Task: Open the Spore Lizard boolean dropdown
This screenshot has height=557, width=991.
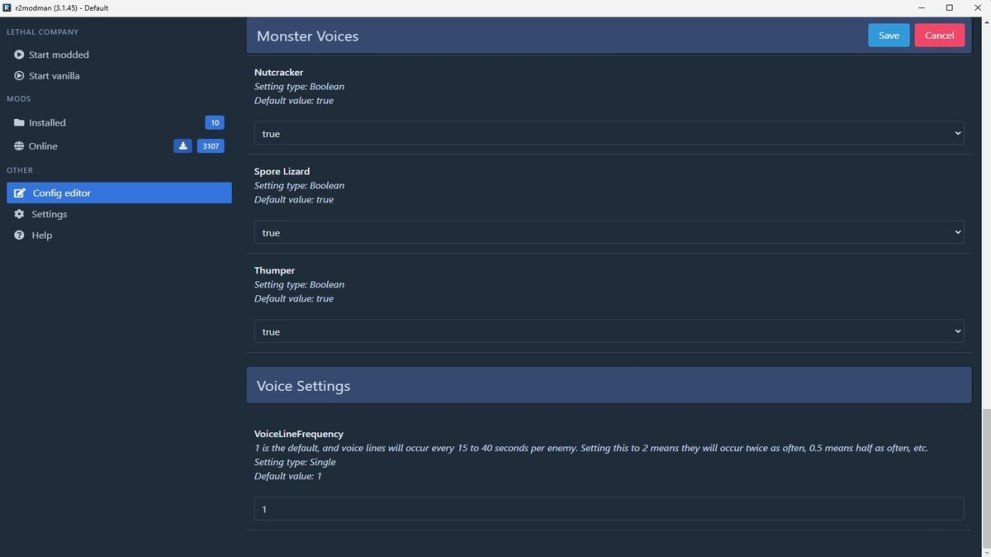Action: point(608,232)
